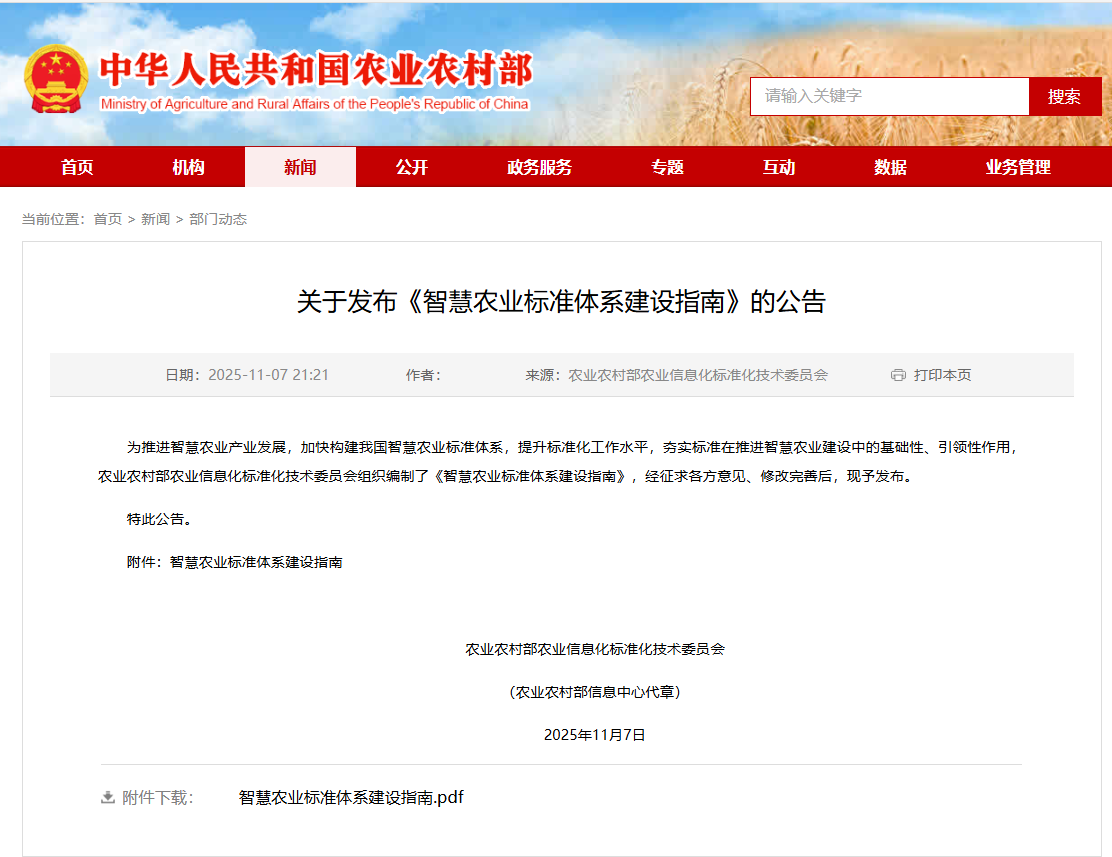Select the 新闻 navigation tab
1112x857 pixels.
(300, 167)
